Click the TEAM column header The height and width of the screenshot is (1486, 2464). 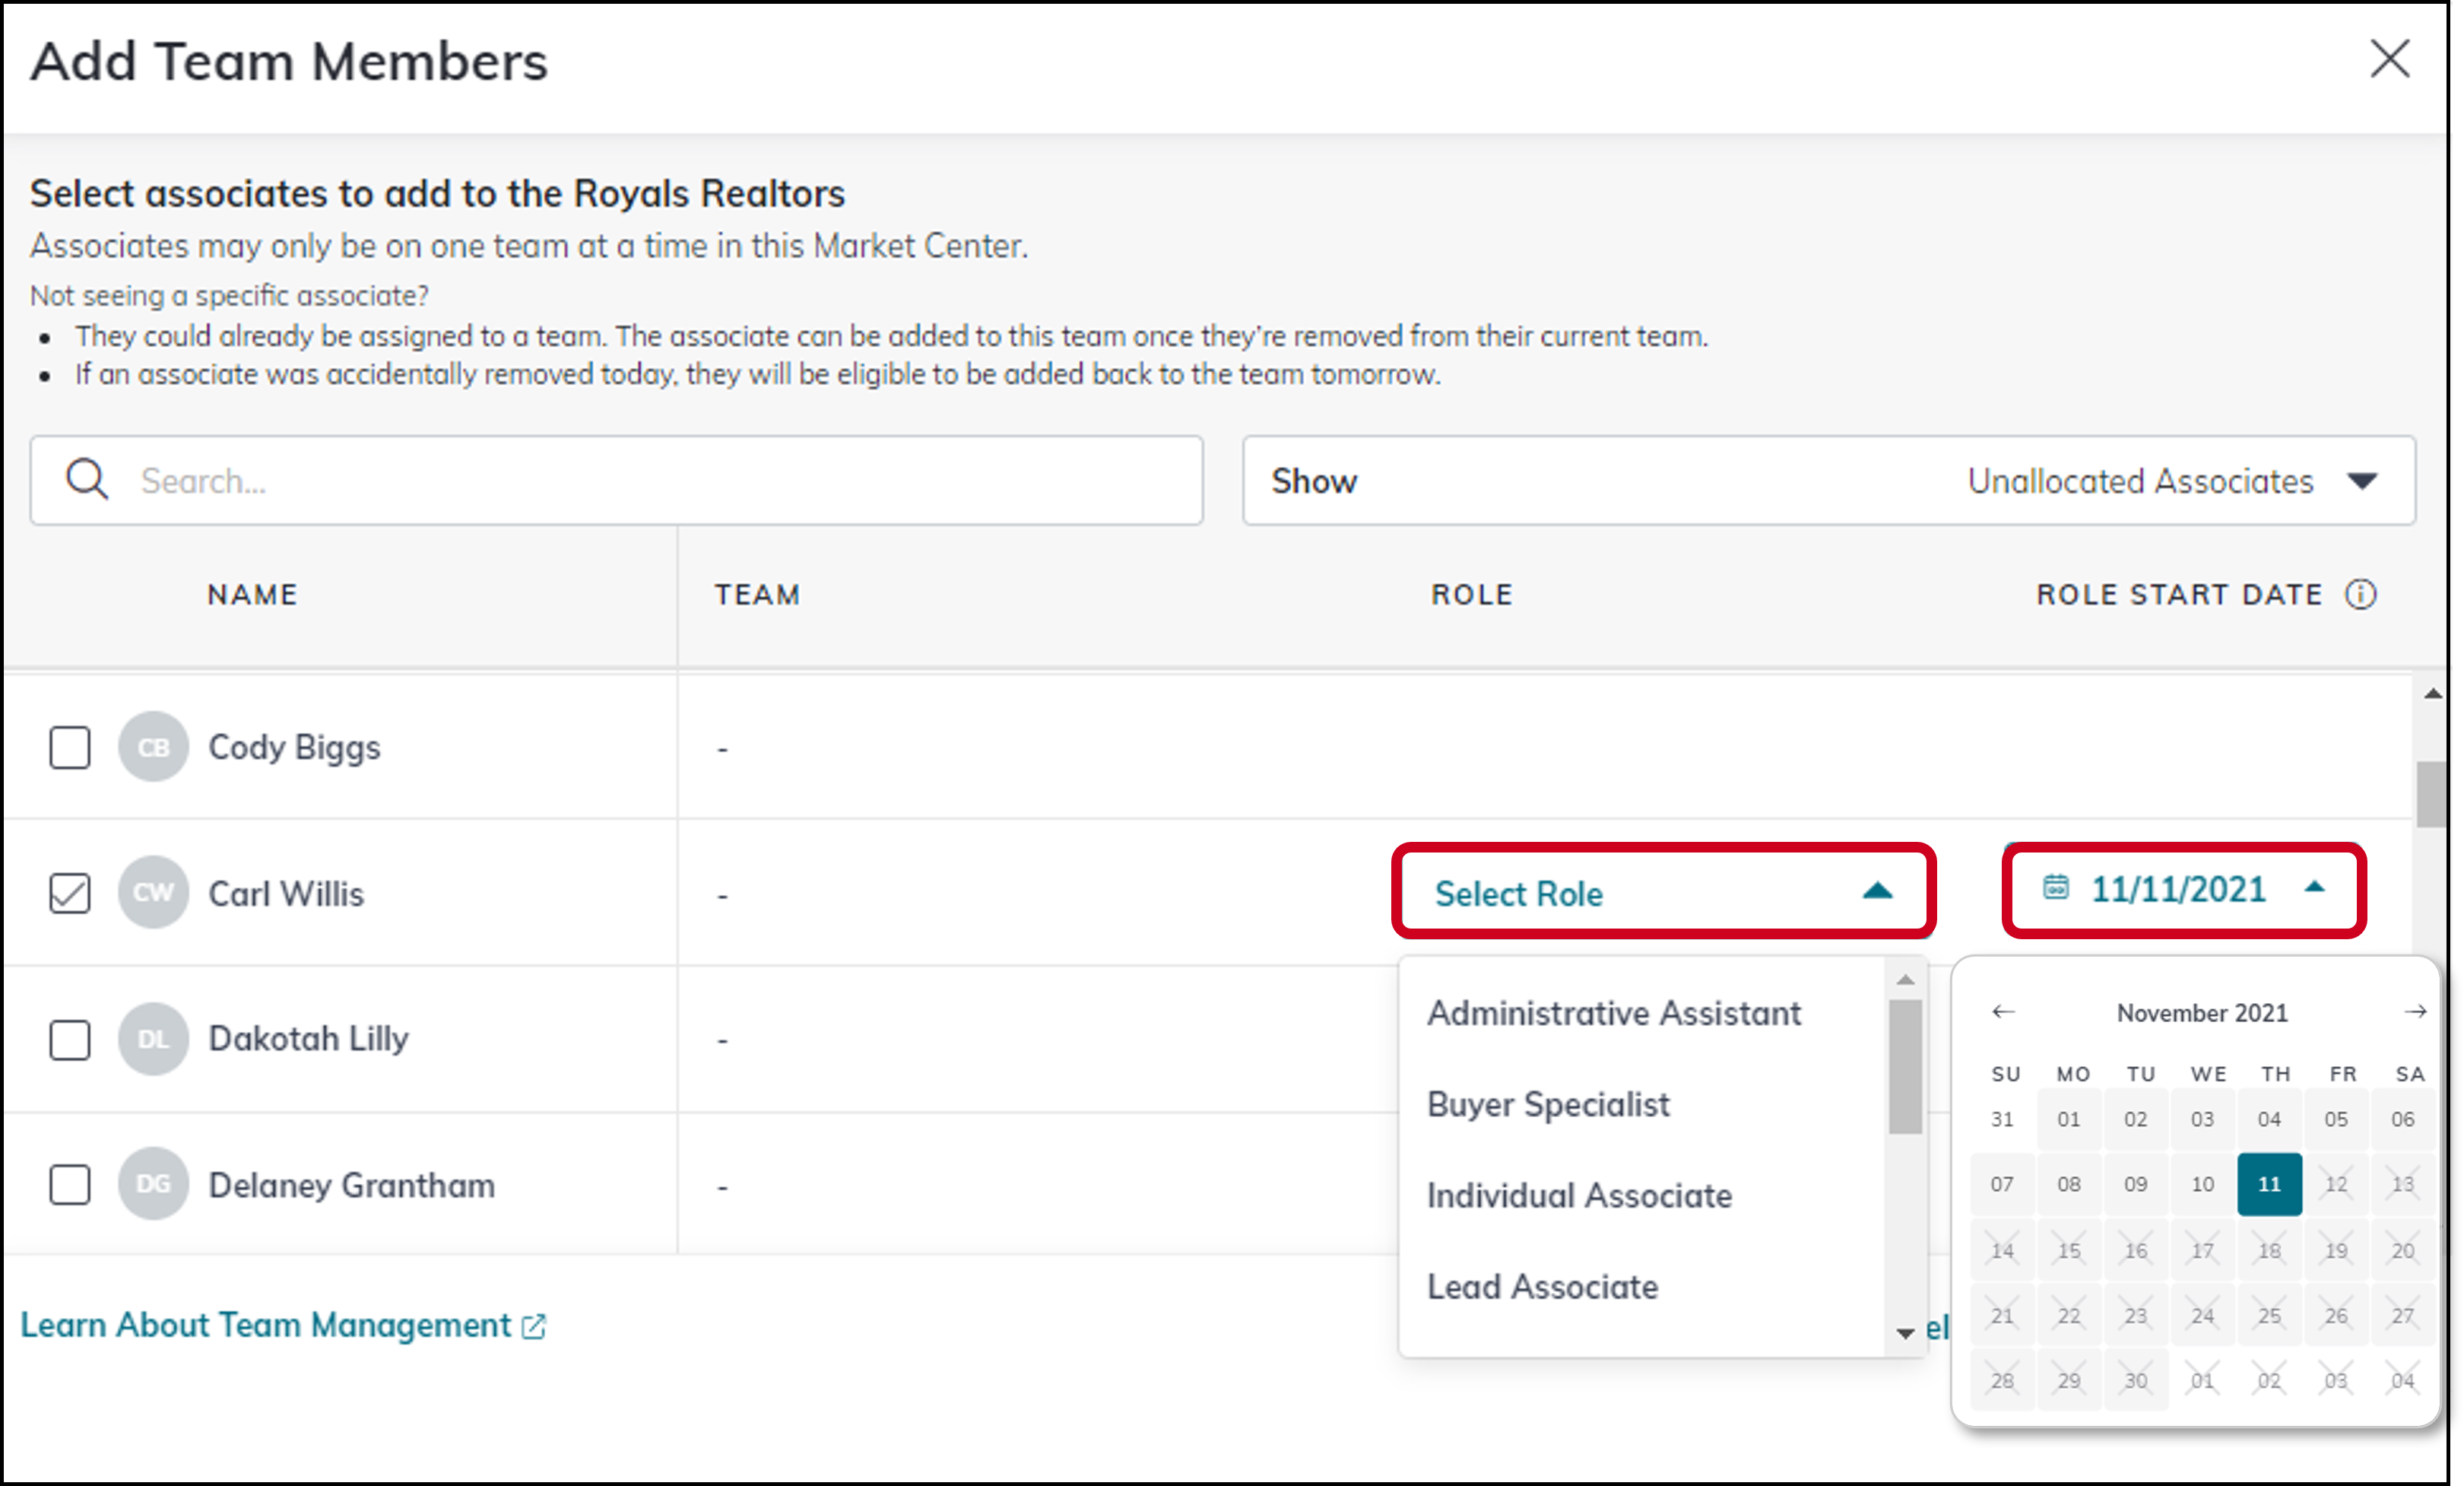click(757, 594)
